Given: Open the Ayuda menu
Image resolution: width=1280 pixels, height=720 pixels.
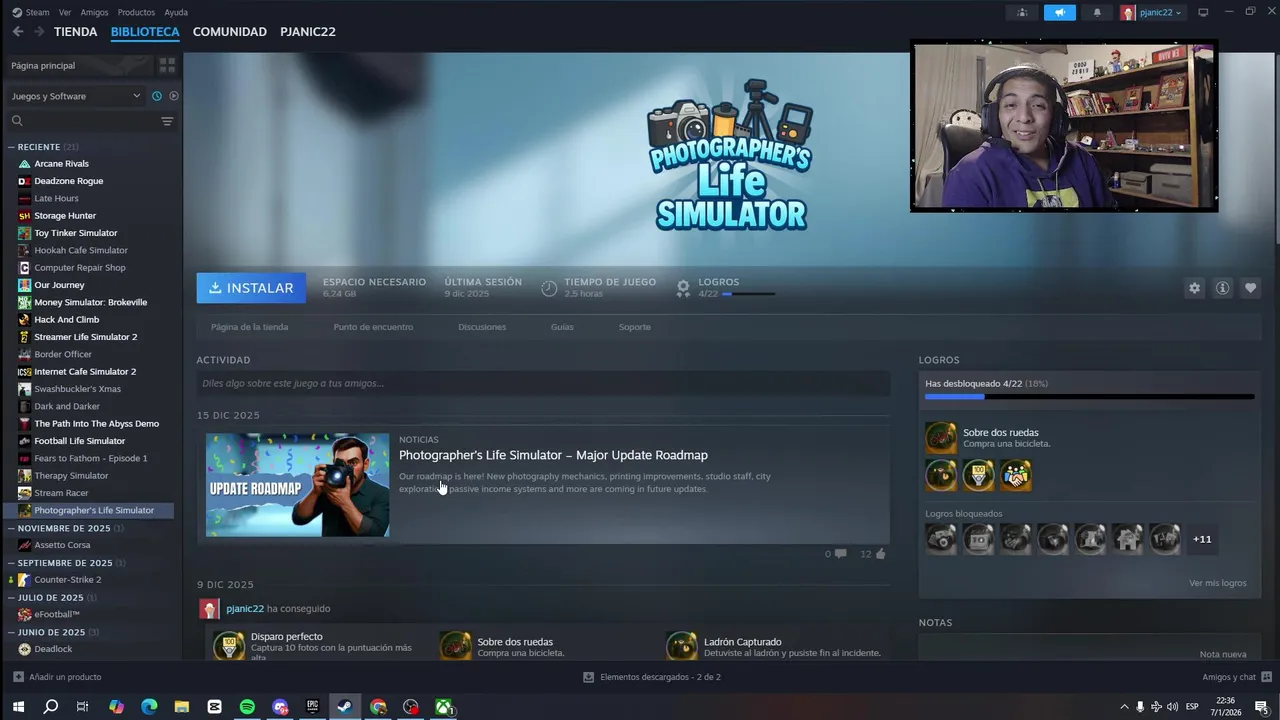Looking at the screenshot, I should (176, 12).
